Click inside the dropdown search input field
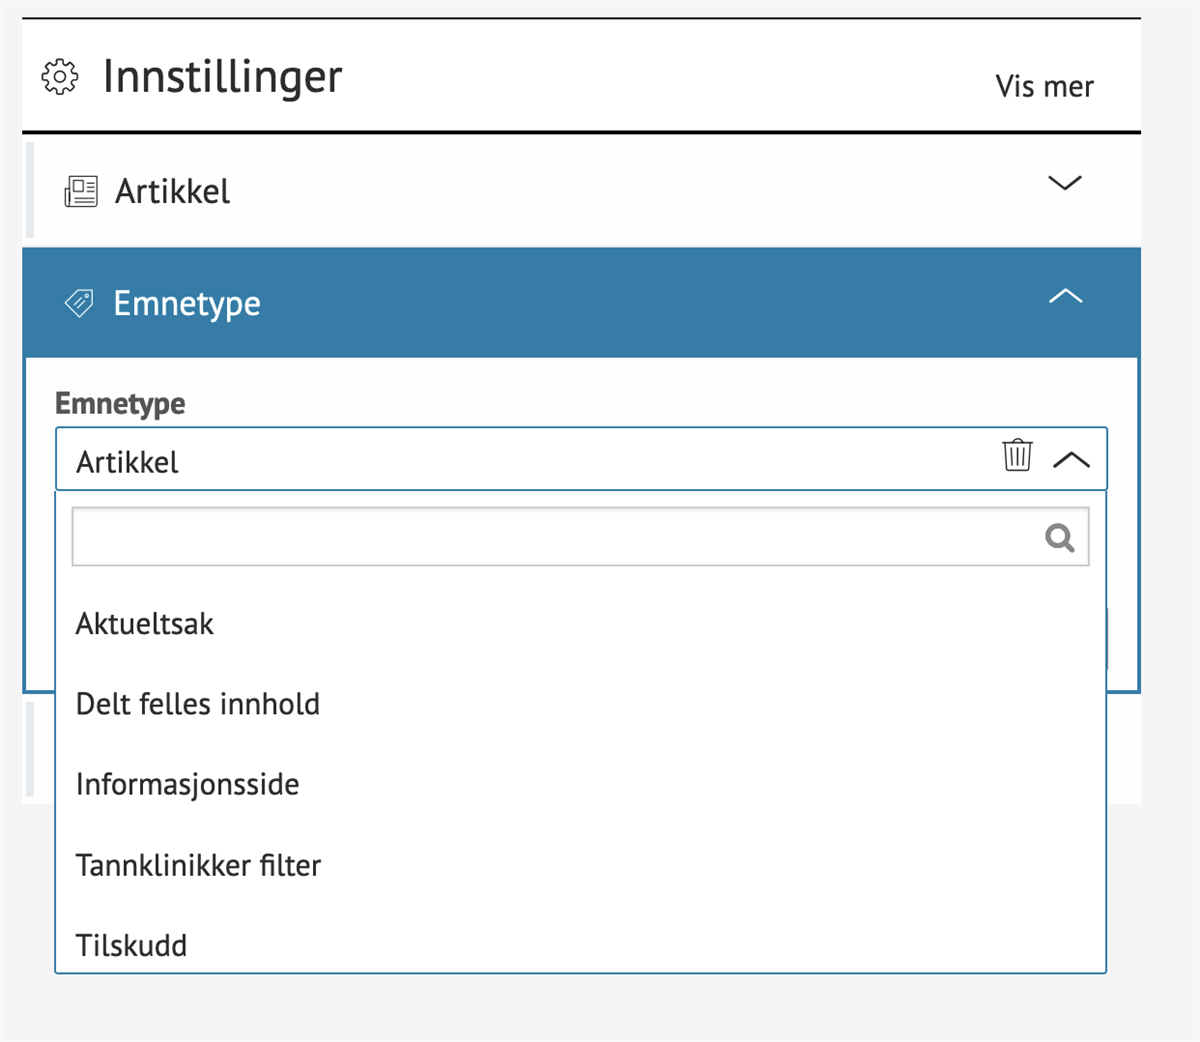Viewport: 1200px width, 1042px height. [500, 536]
